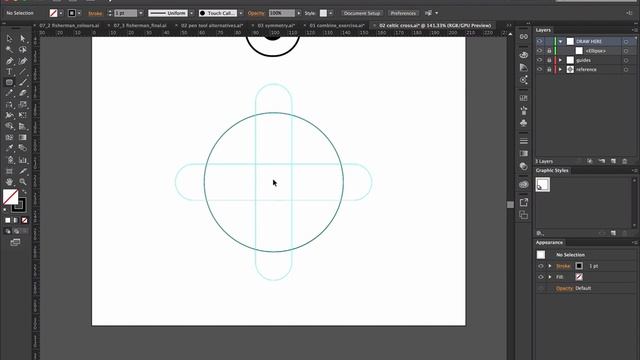
Task: Switch to the 03 symmetry.ai tab
Action: (x=276, y=25)
